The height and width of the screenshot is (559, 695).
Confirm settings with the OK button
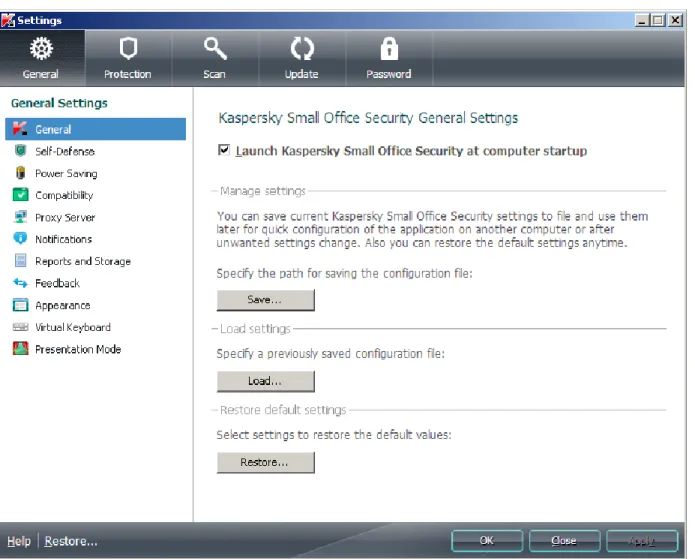487,541
